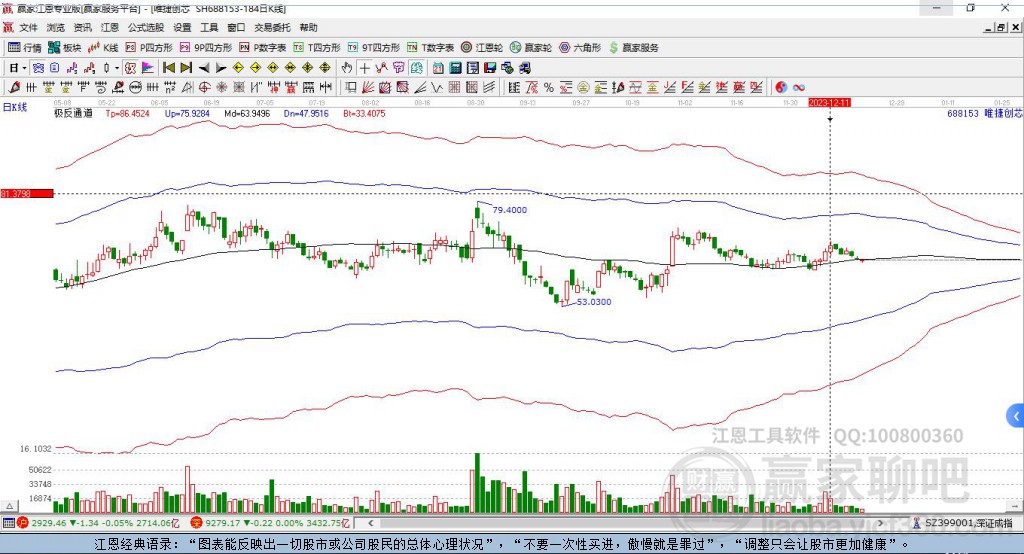Open the 交易委托 menu
The image size is (1024, 554).
coord(272,27)
